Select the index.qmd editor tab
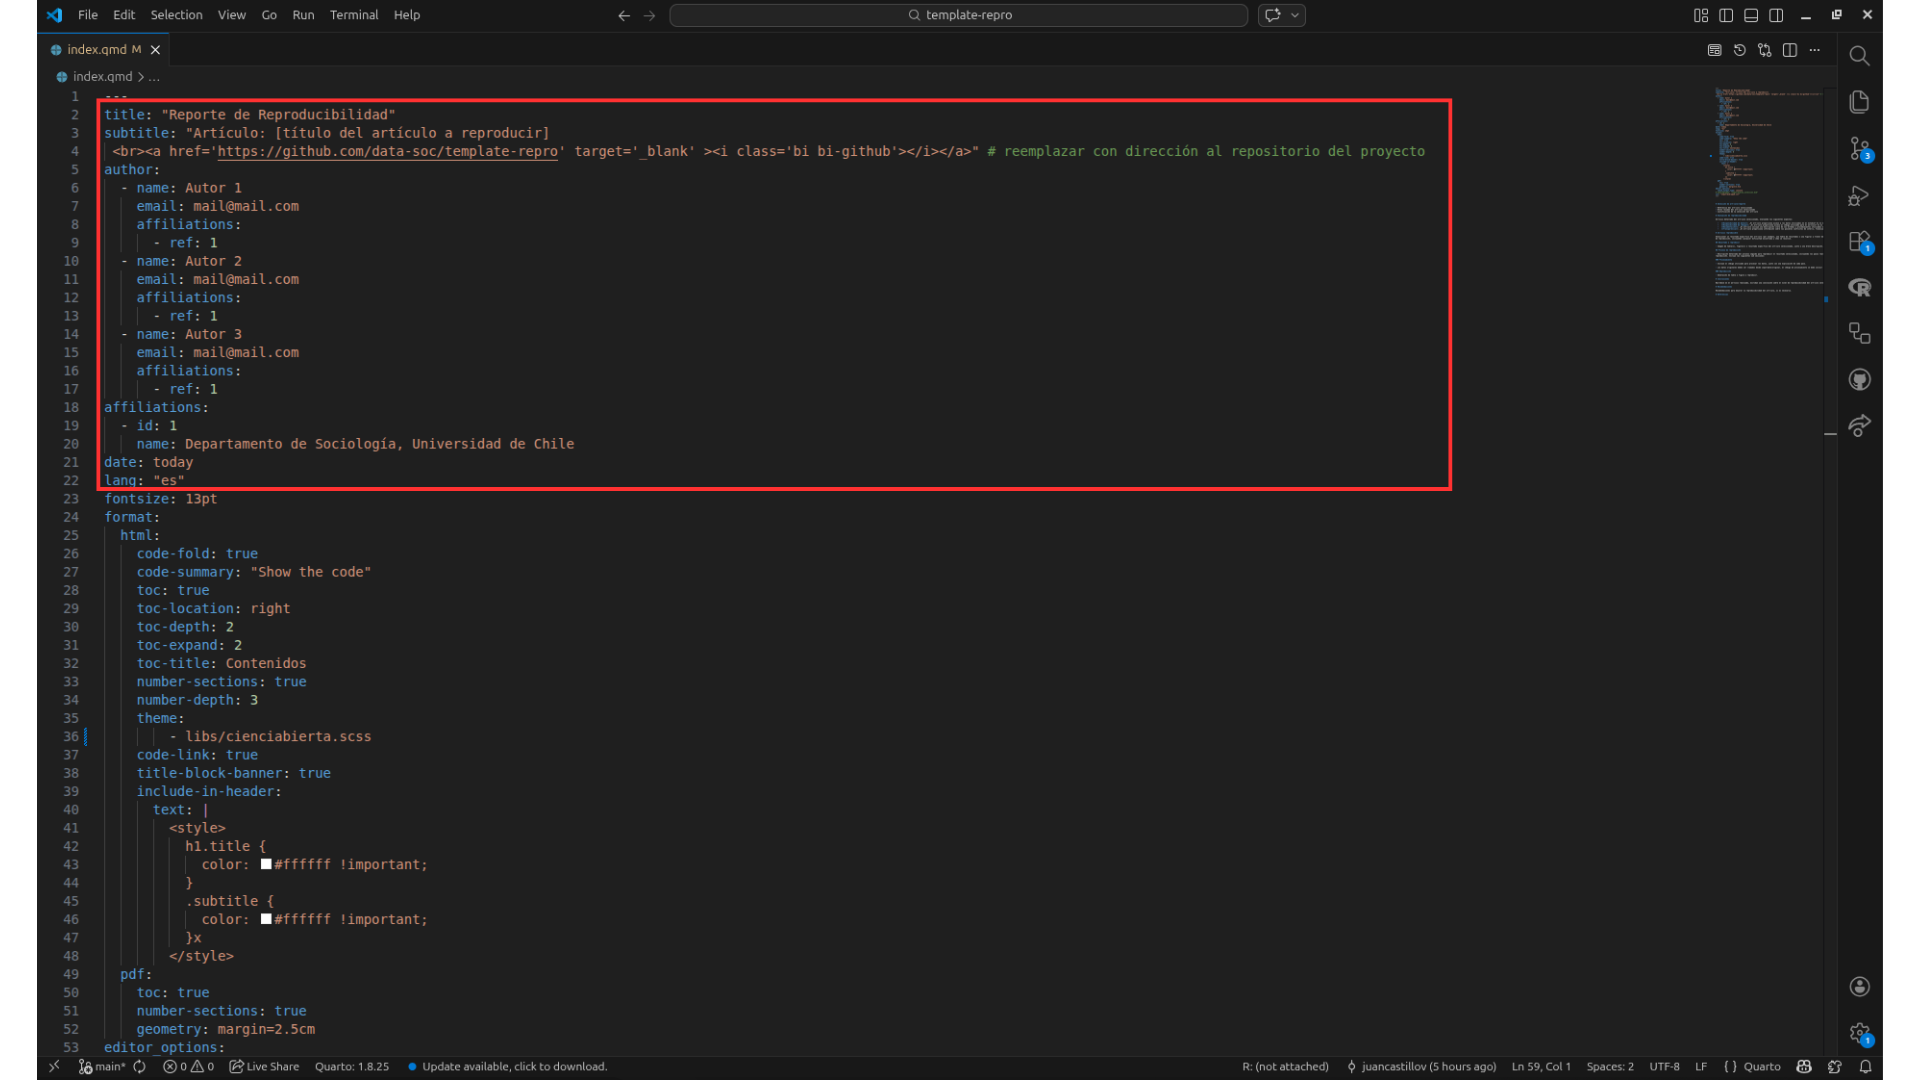Screen dimensions: 1920x1080 pyautogui.click(x=96, y=50)
